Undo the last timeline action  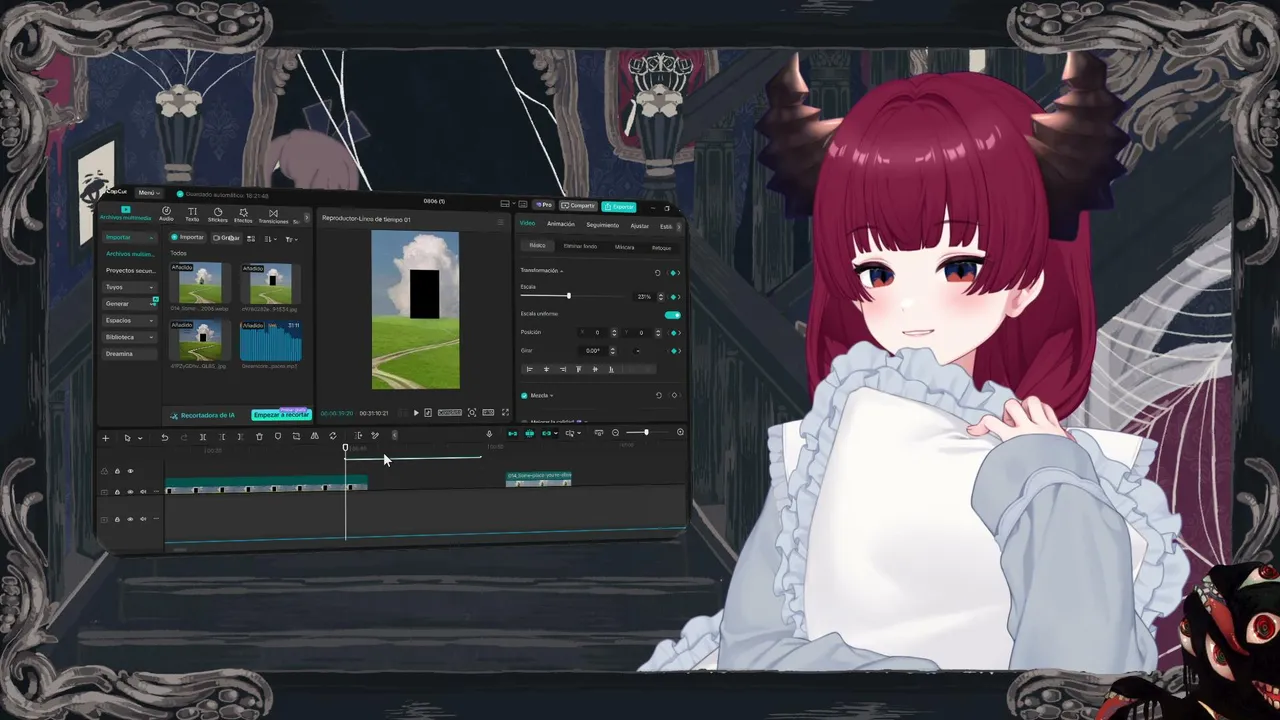[164, 437]
